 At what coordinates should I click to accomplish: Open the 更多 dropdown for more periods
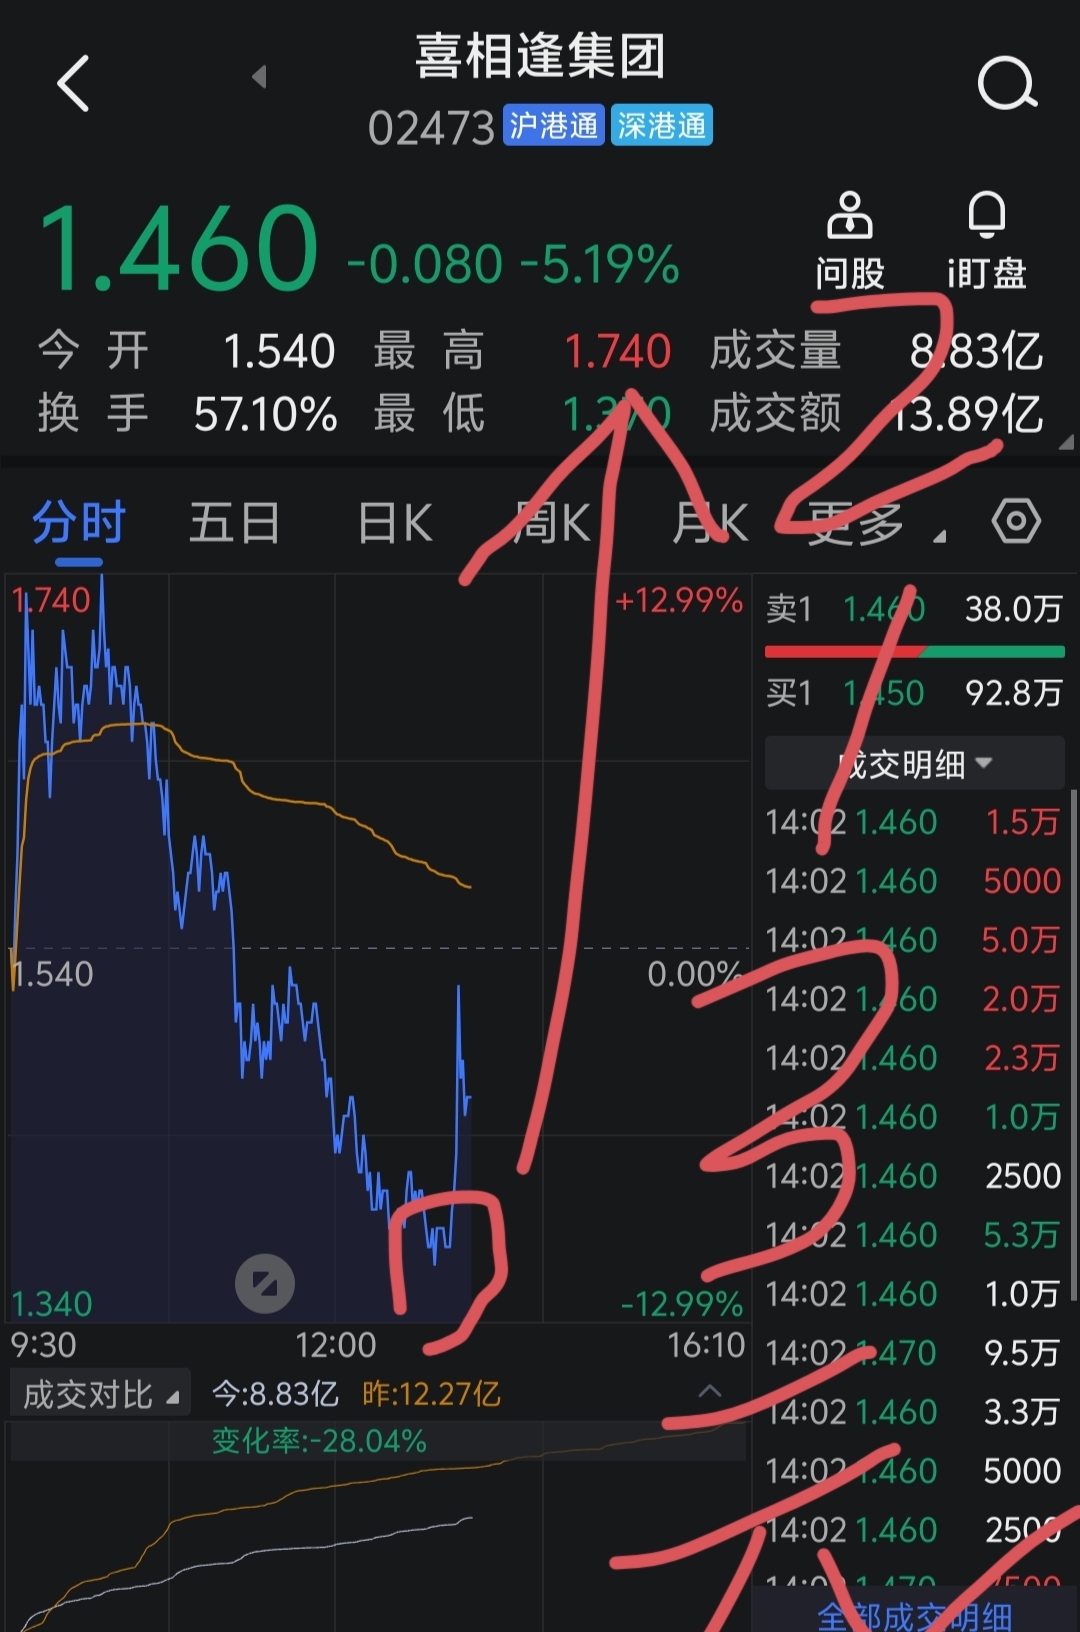click(874, 523)
